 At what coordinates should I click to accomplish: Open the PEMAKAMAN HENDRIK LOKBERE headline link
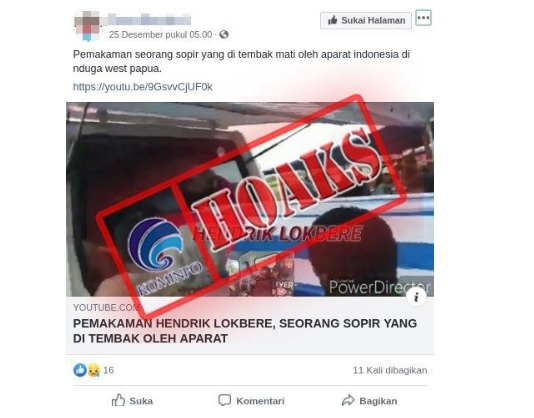(245, 331)
